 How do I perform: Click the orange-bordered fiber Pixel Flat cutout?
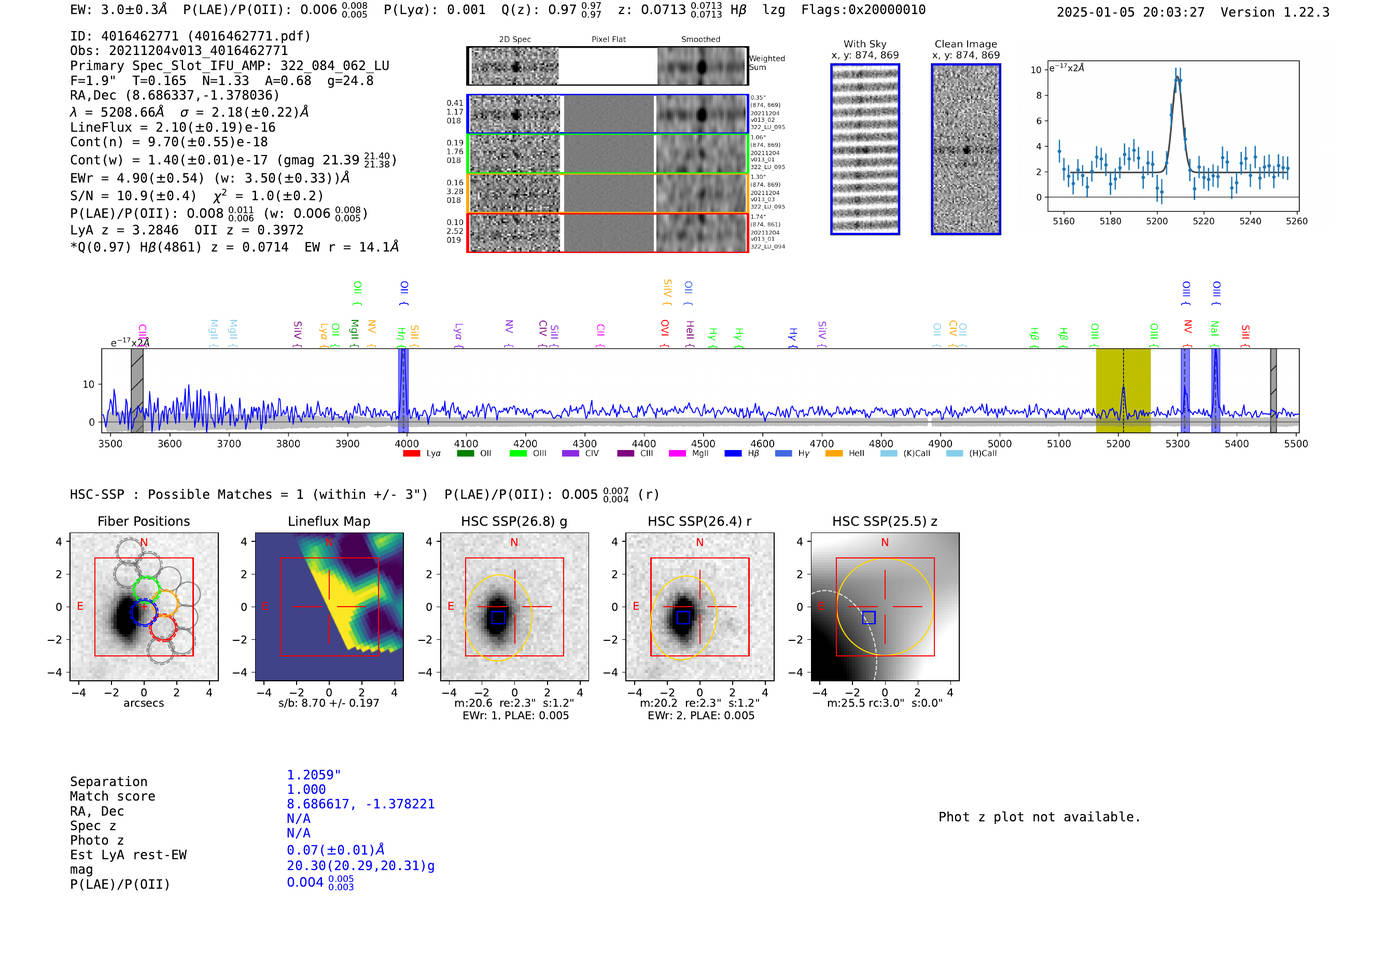(608, 193)
